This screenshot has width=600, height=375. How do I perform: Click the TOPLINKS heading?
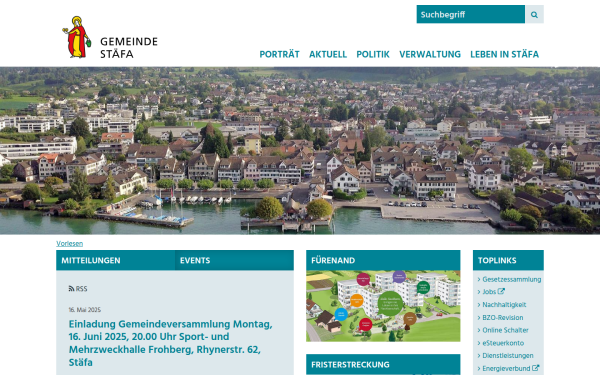[497, 261]
